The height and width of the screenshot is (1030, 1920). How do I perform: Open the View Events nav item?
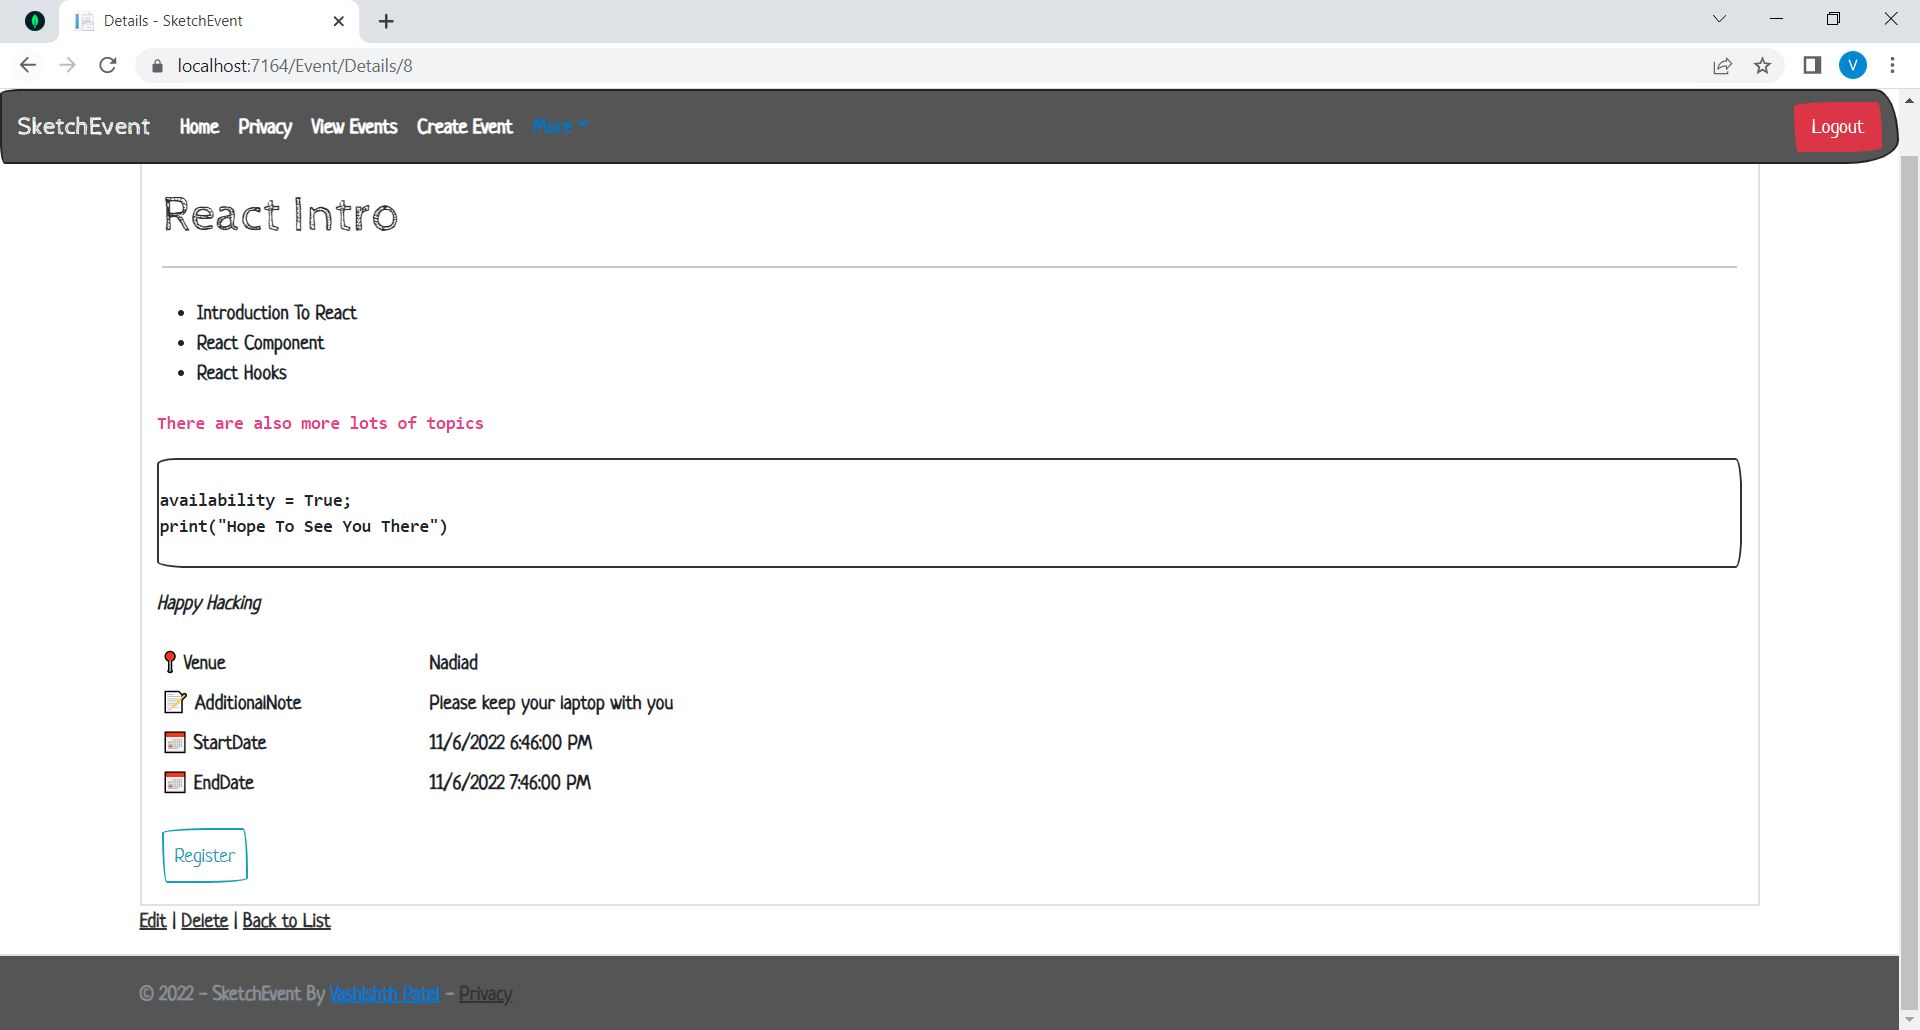[354, 127]
